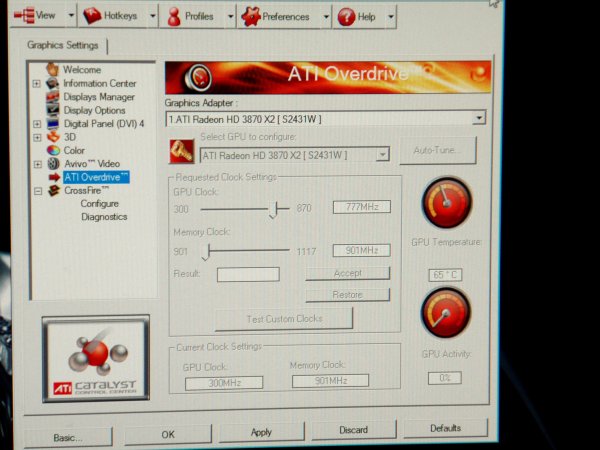
Task: Click the Information Center icon
Action: (52, 83)
